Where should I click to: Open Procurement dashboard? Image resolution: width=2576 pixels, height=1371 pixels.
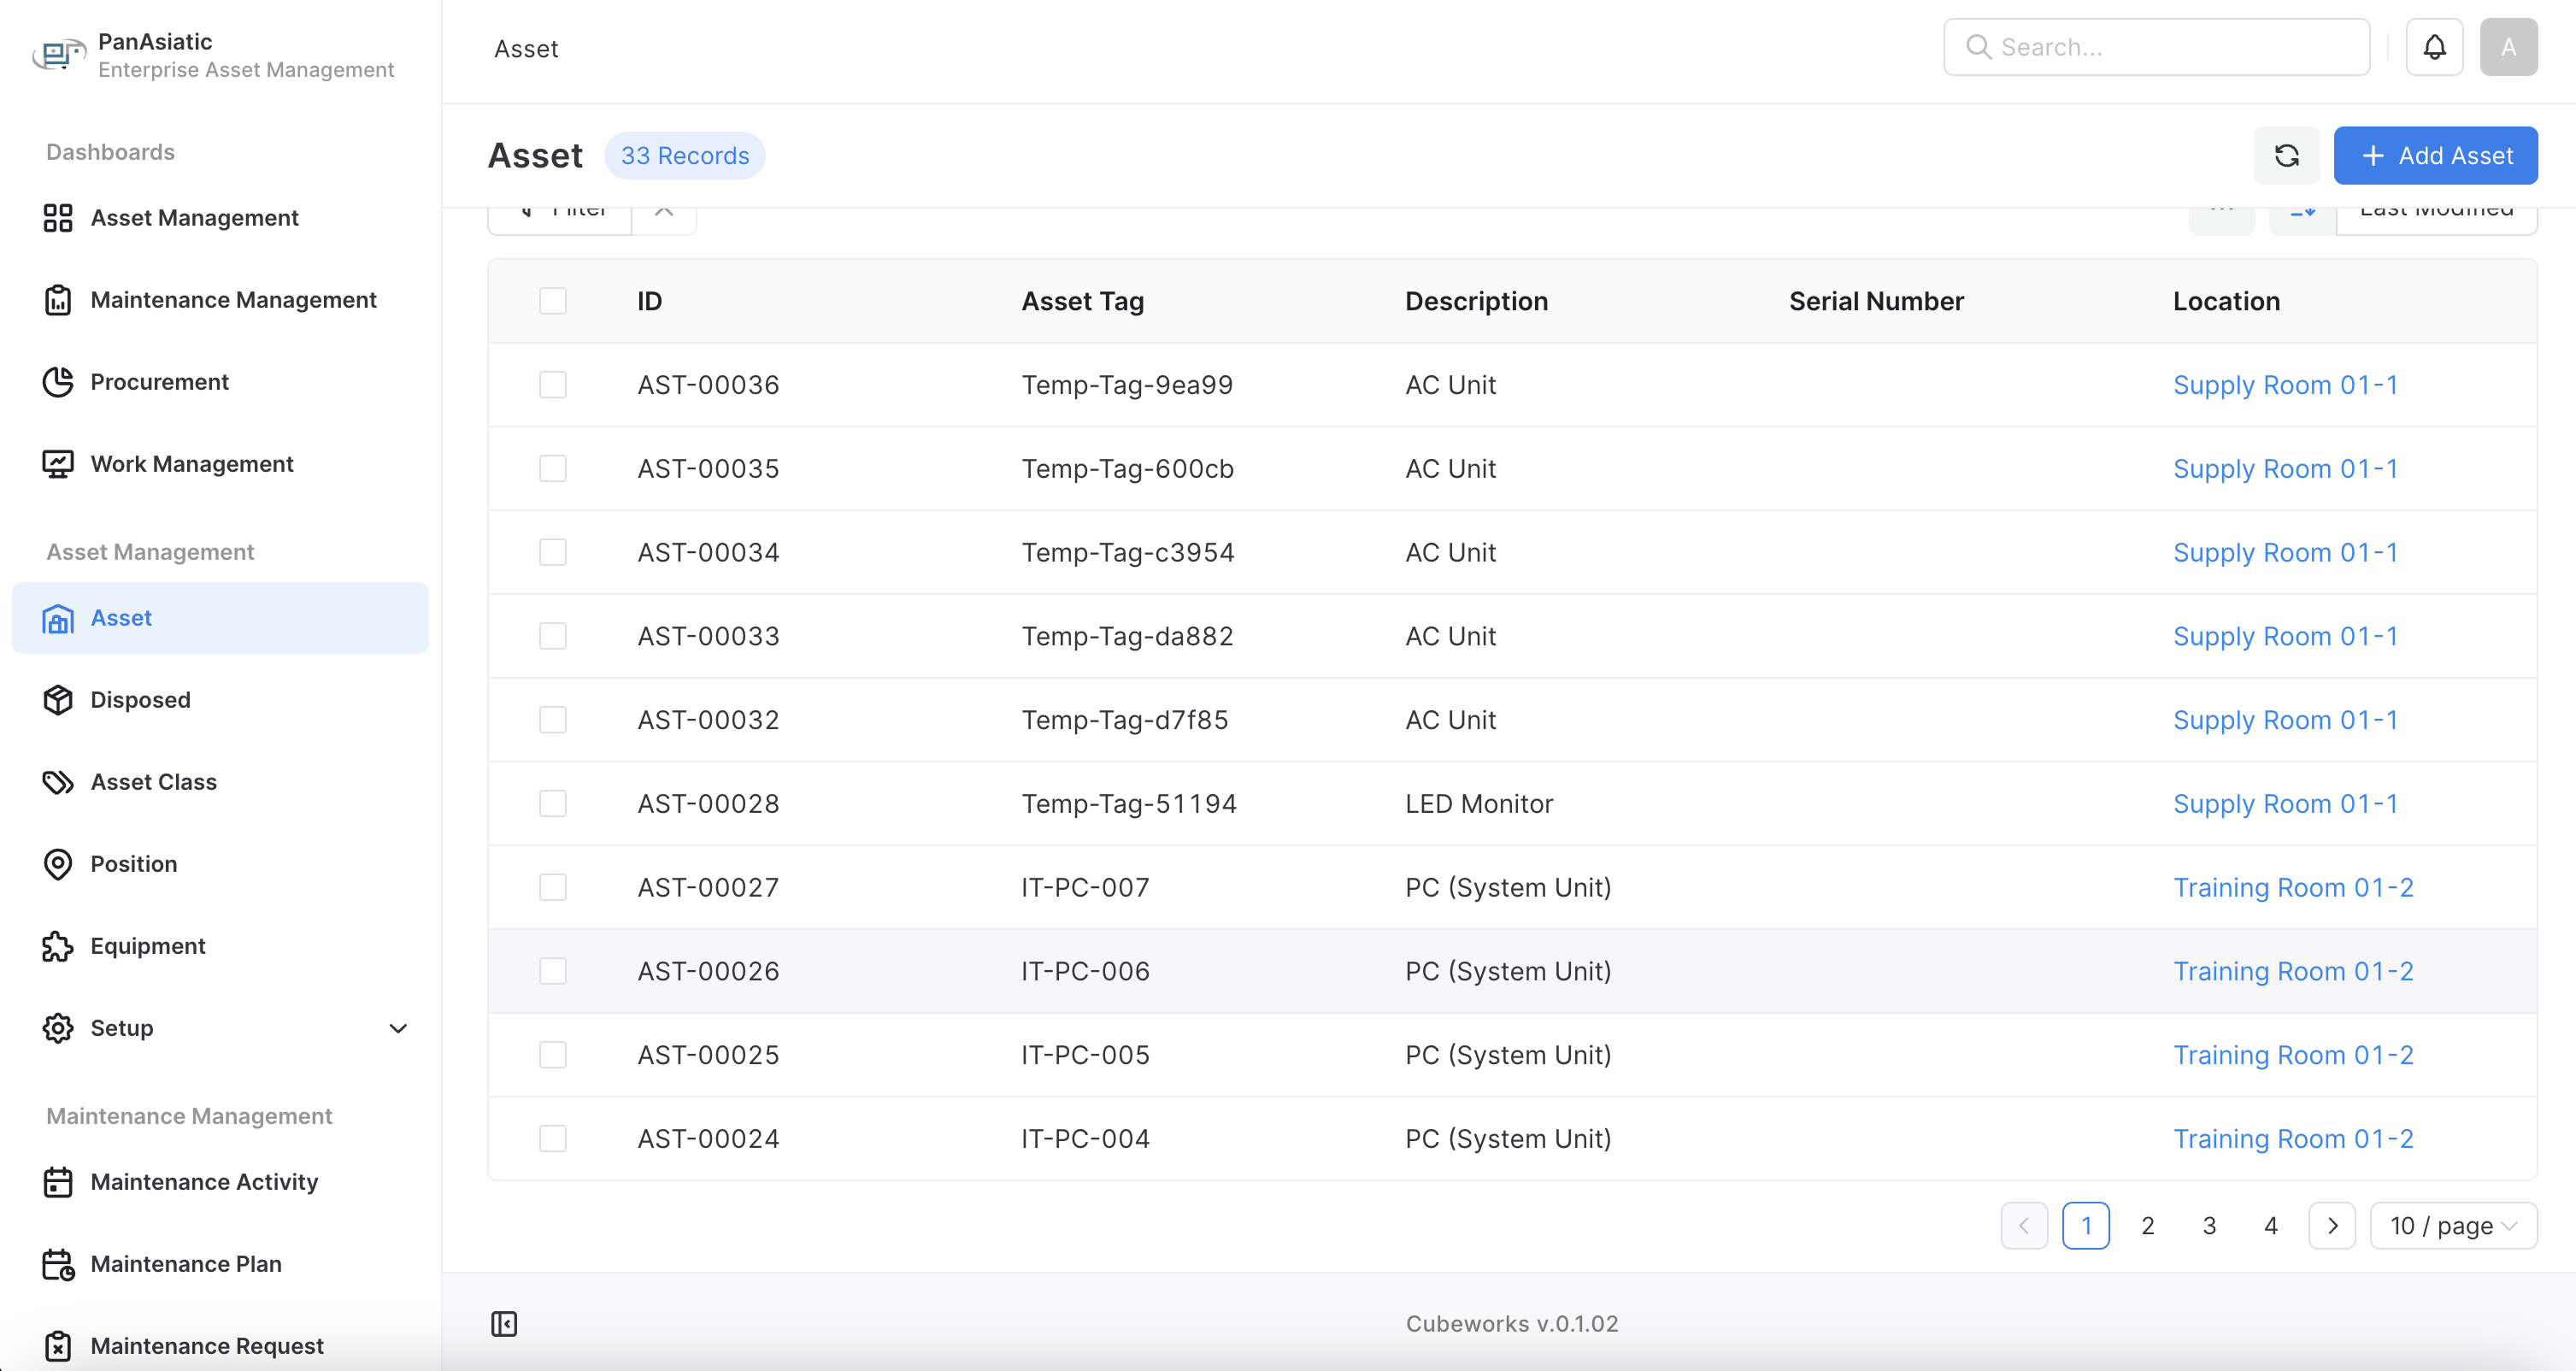pyautogui.click(x=159, y=382)
